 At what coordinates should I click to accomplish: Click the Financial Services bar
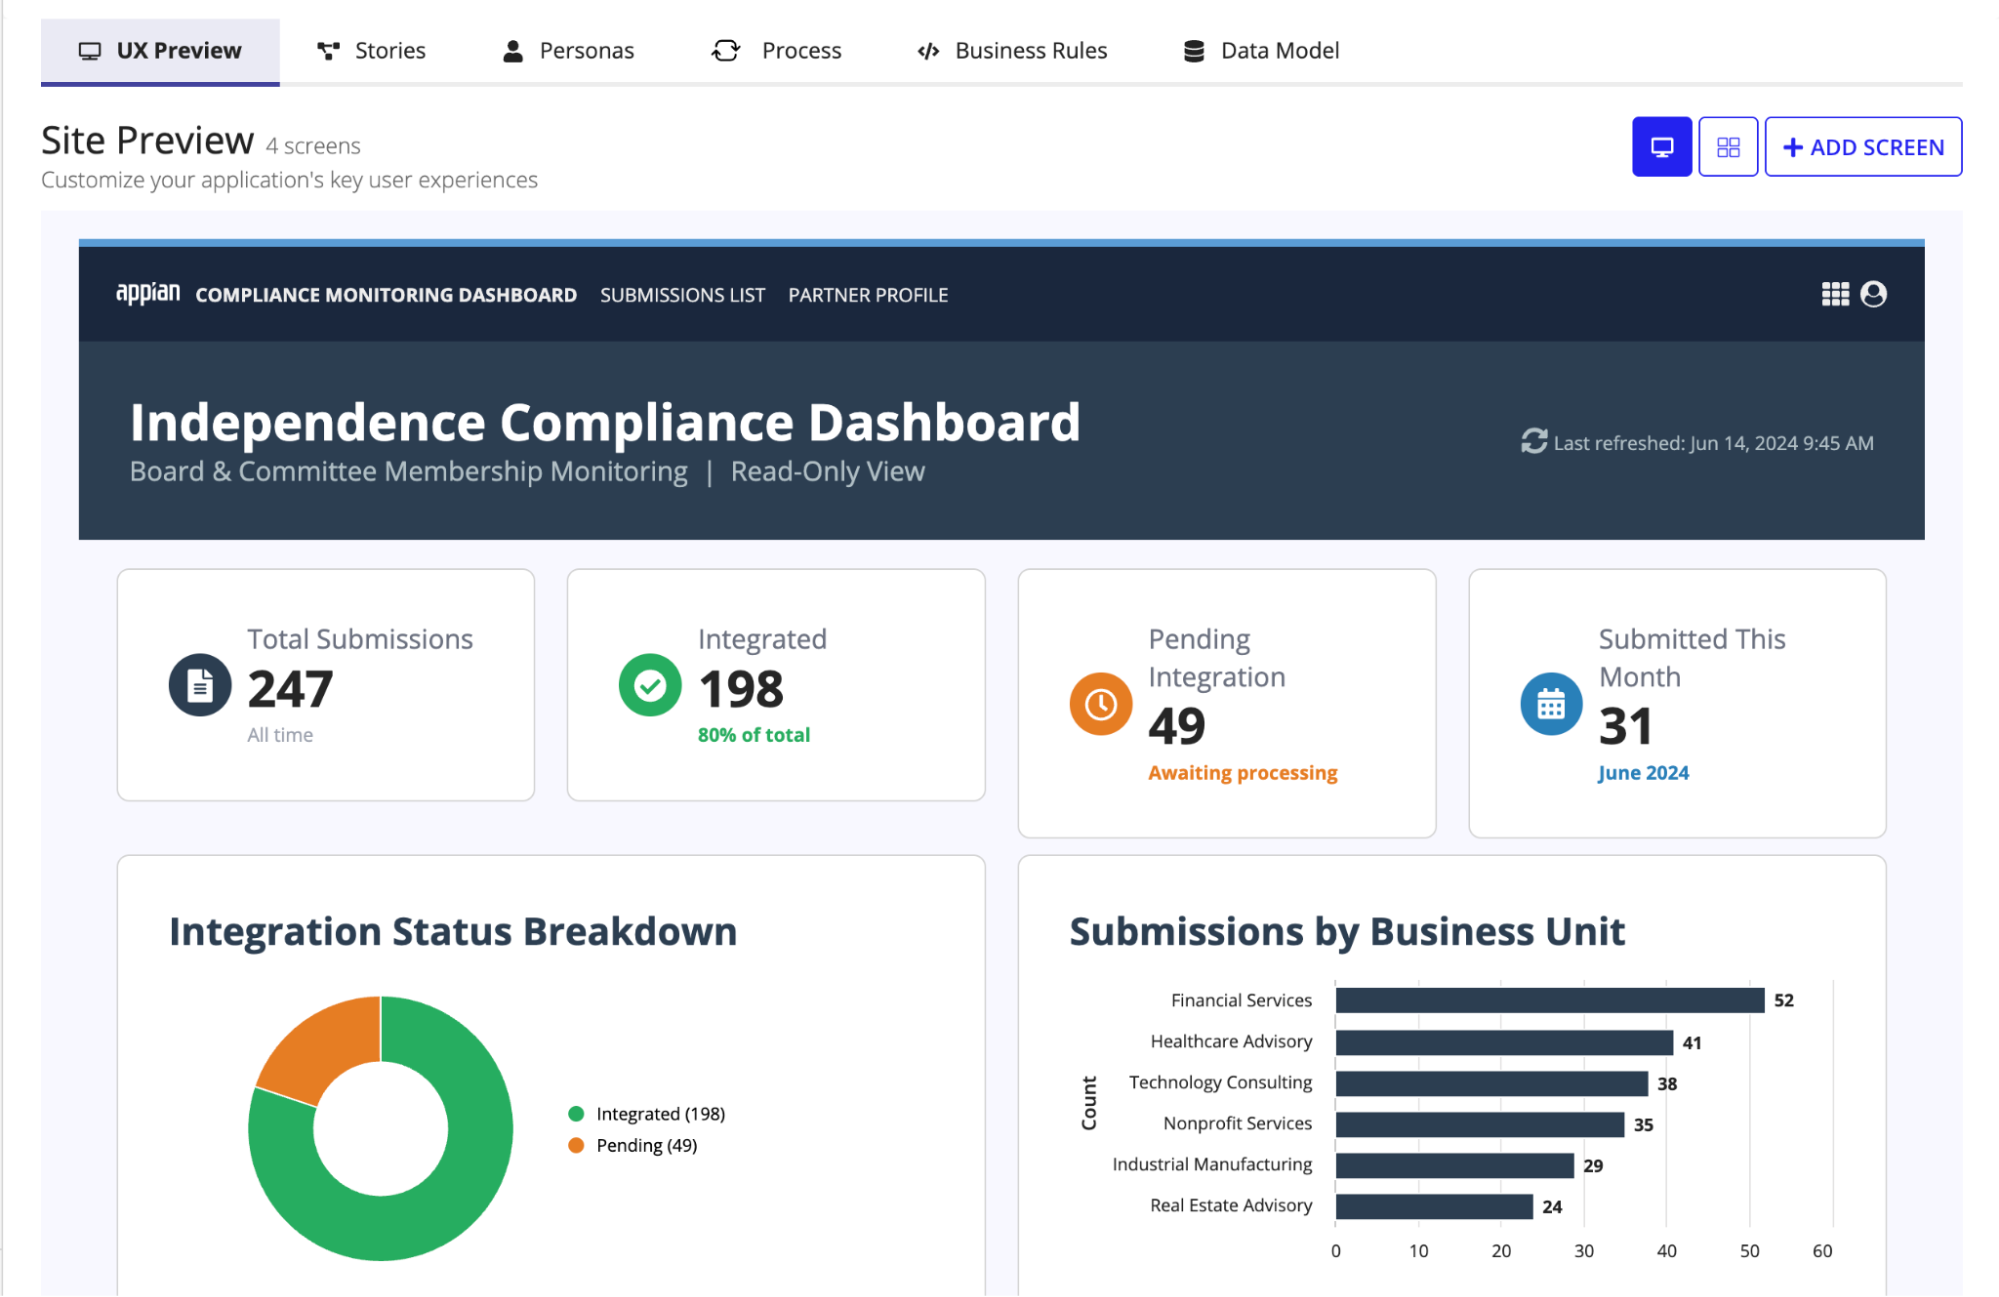(x=1549, y=1000)
